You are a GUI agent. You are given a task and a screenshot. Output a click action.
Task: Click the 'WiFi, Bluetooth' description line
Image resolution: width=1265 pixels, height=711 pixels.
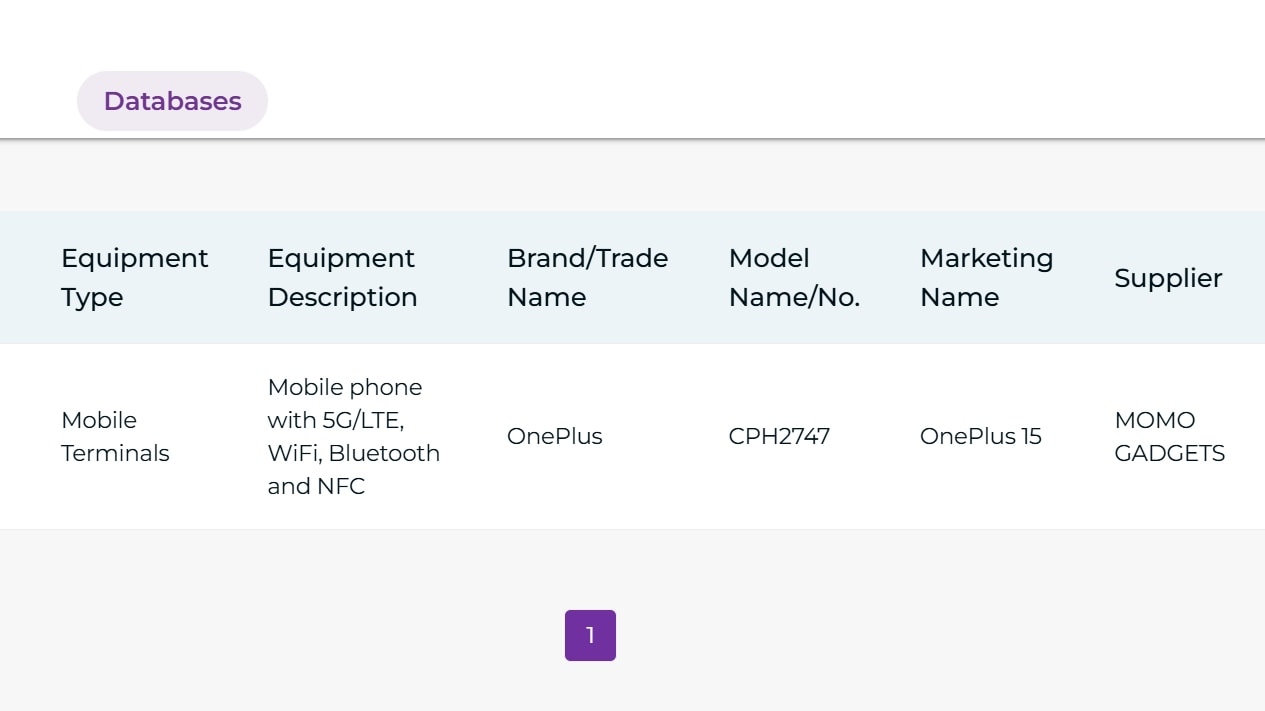pyautogui.click(x=353, y=453)
